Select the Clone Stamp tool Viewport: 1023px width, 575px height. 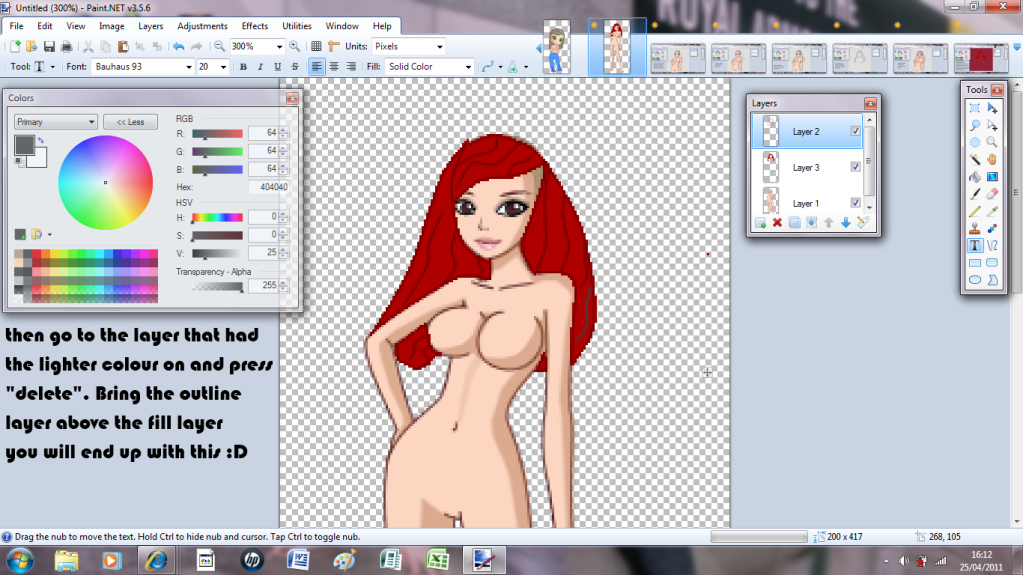point(975,228)
